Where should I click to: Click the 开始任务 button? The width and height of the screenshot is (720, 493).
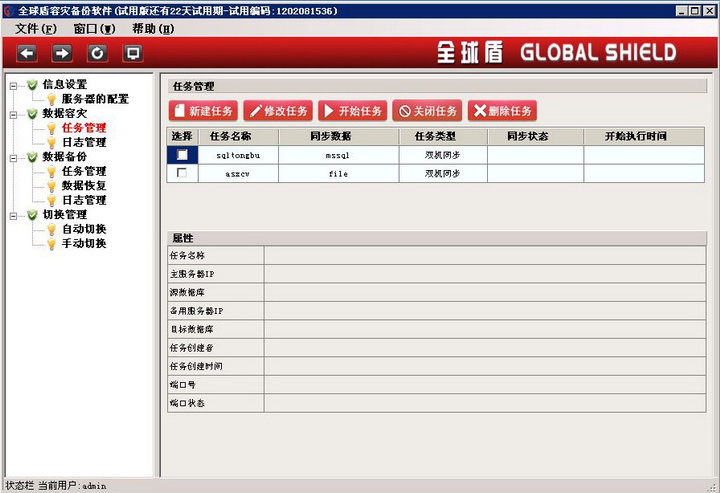[353, 111]
